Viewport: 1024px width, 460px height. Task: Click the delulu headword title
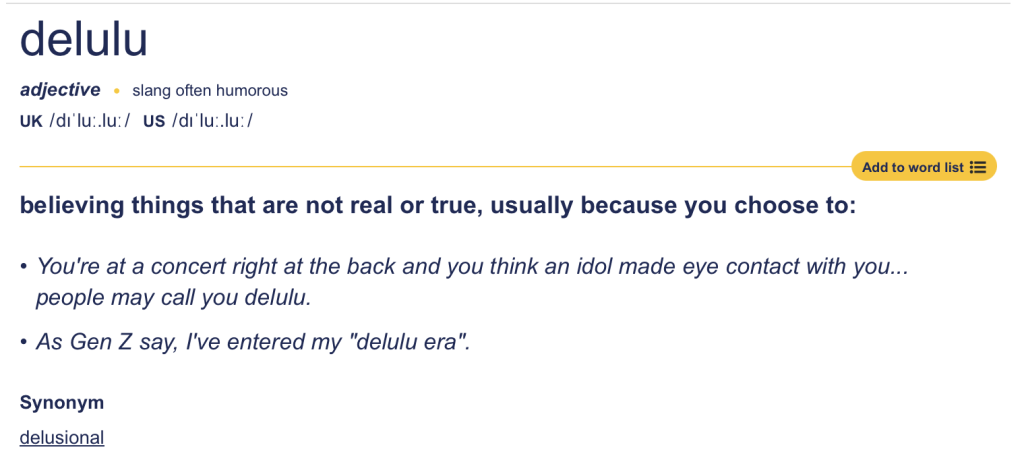pyautogui.click(x=84, y=39)
